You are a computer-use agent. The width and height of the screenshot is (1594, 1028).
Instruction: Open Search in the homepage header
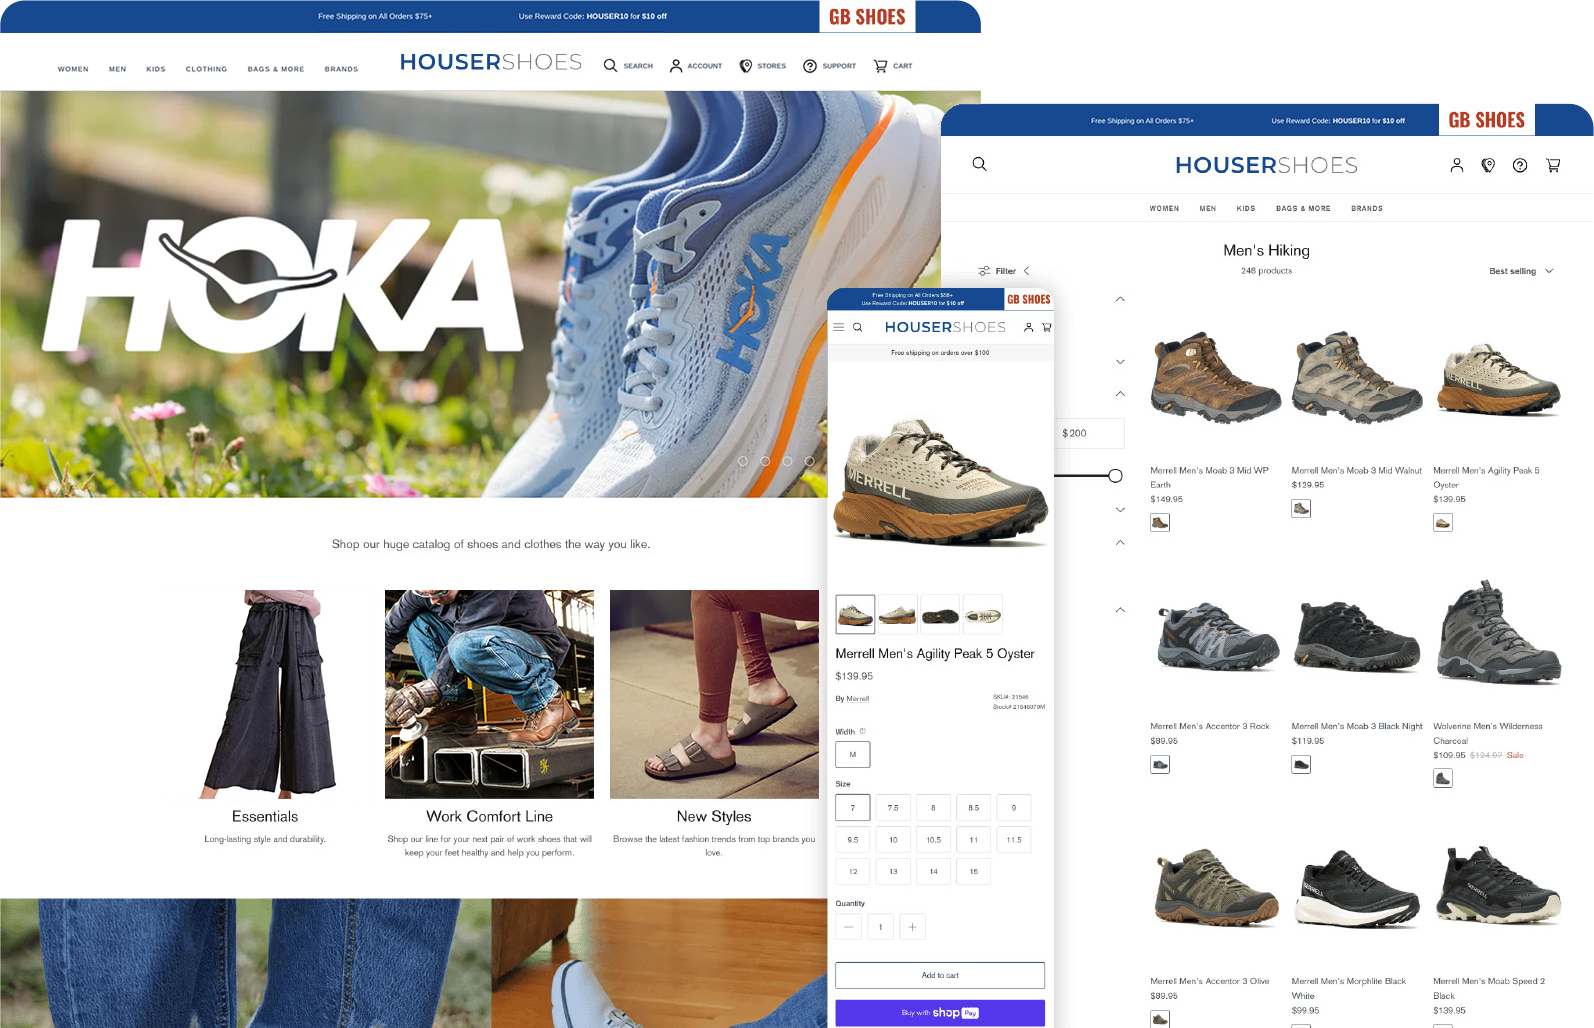(628, 66)
